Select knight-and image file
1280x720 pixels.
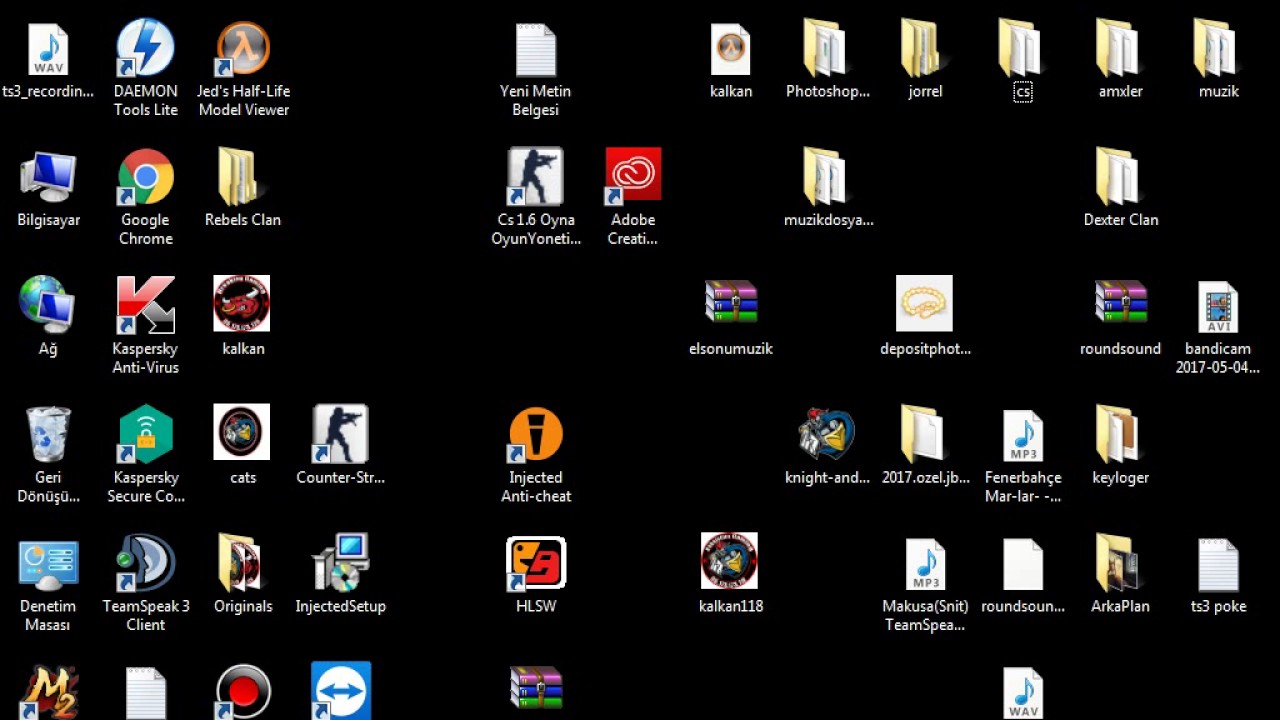pyautogui.click(x=826, y=434)
